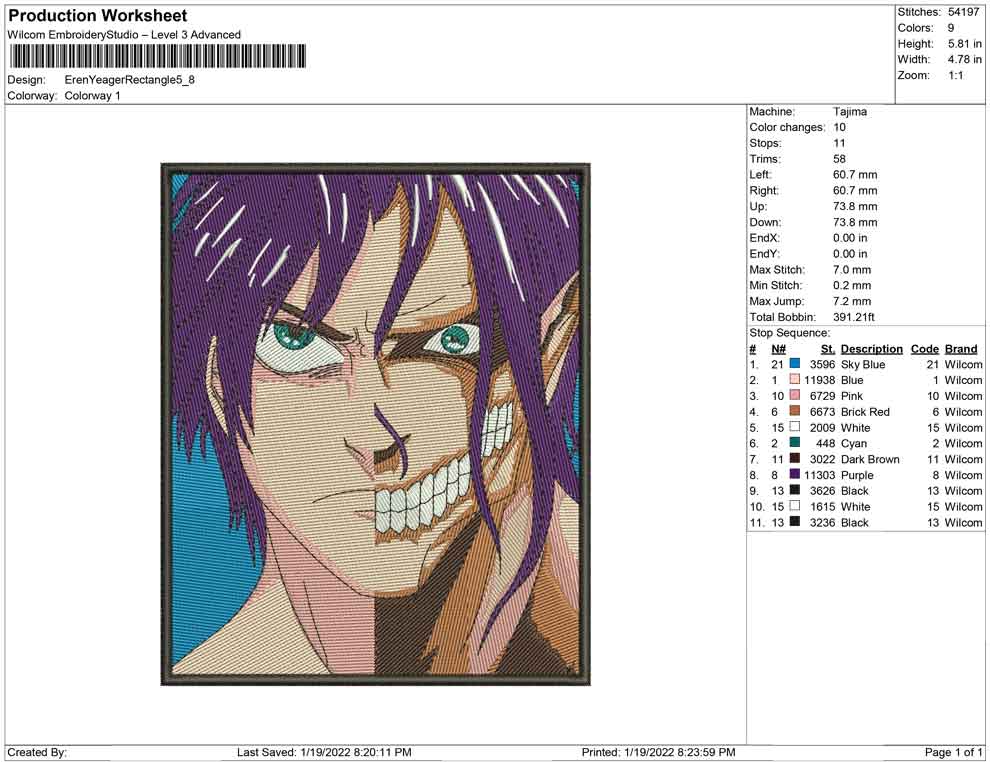This screenshot has height=762, width=990.
Task: Click the embroidery design preview image
Action: click(x=376, y=424)
